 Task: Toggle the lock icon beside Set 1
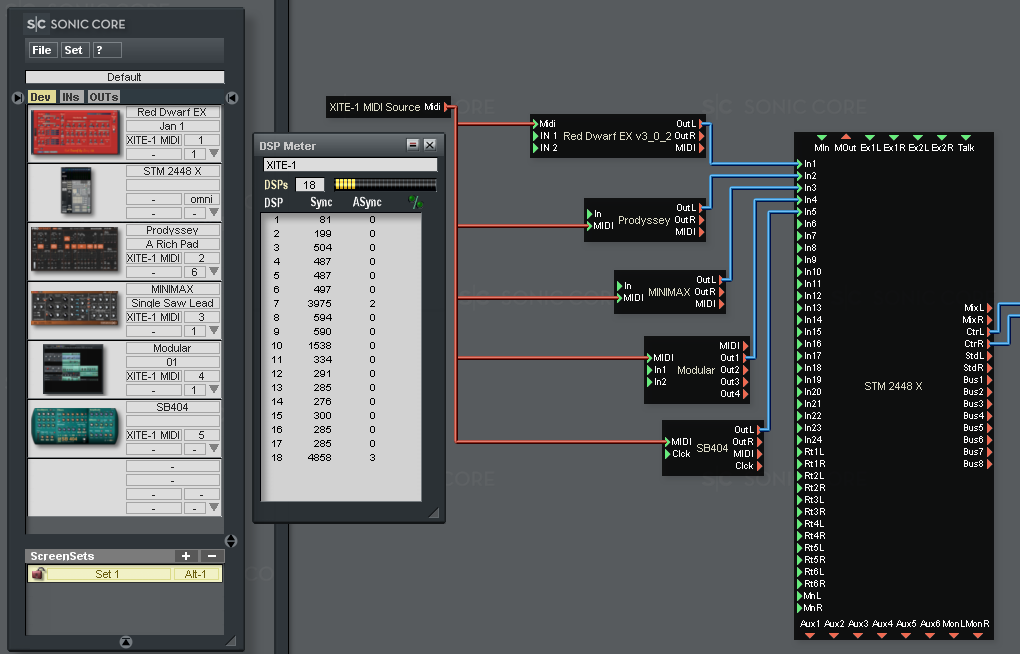click(x=38, y=573)
